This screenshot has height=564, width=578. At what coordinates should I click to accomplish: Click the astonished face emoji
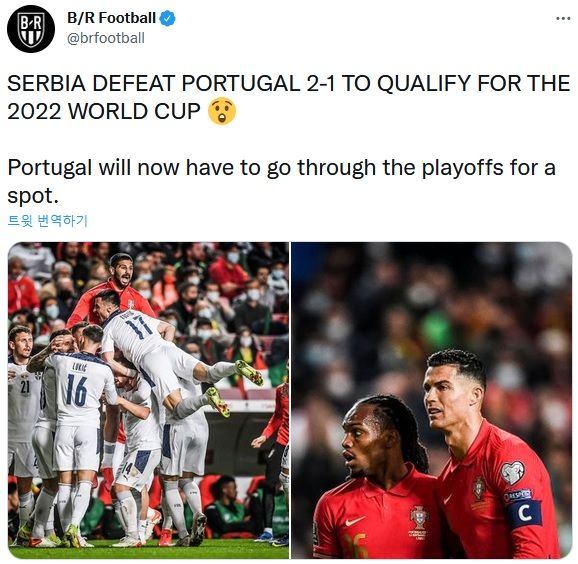222,111
